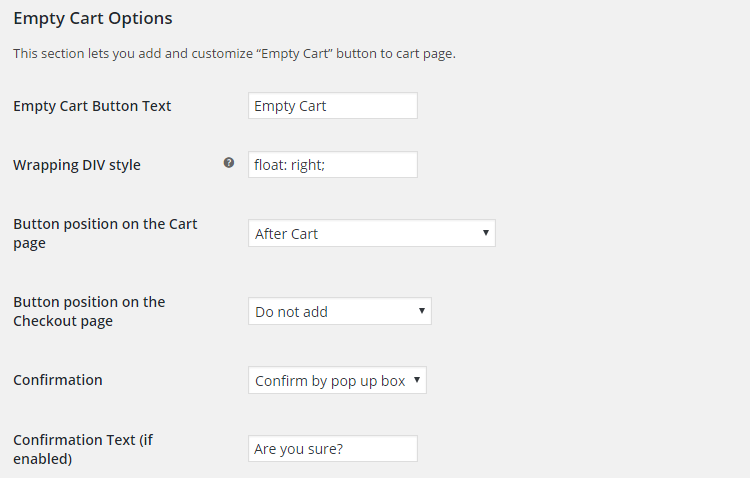
Task: Click the 'After Cart' selected value text
Action: [286, 234]
